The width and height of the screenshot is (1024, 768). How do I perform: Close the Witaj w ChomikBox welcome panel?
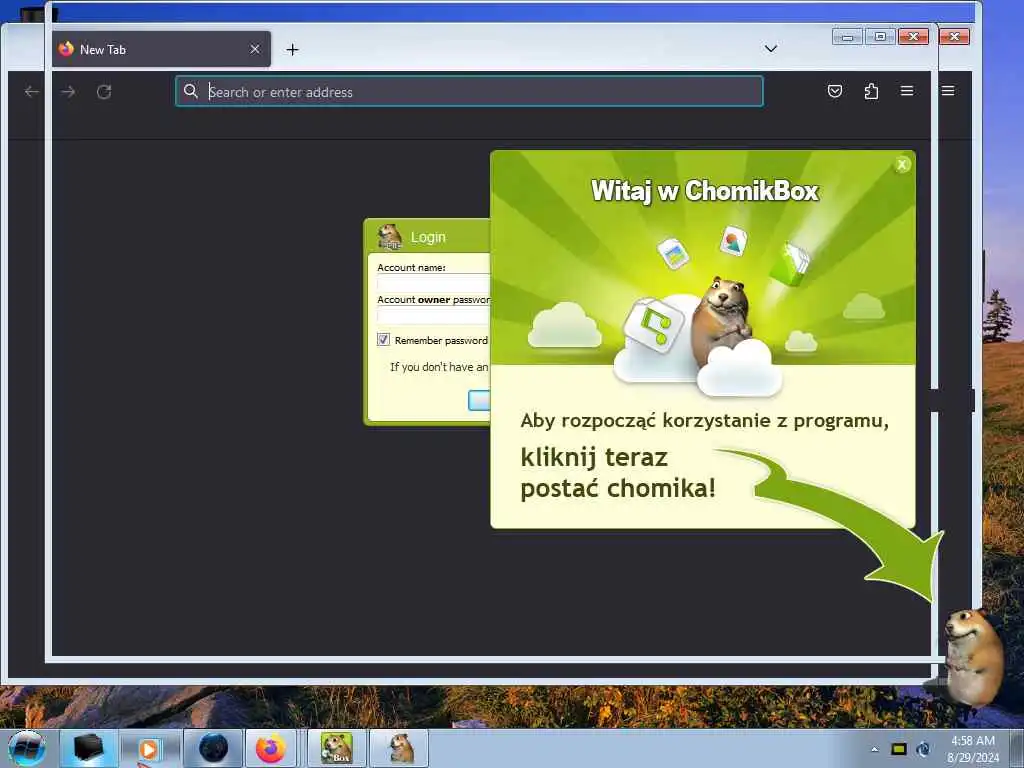[x=902, y=165]
